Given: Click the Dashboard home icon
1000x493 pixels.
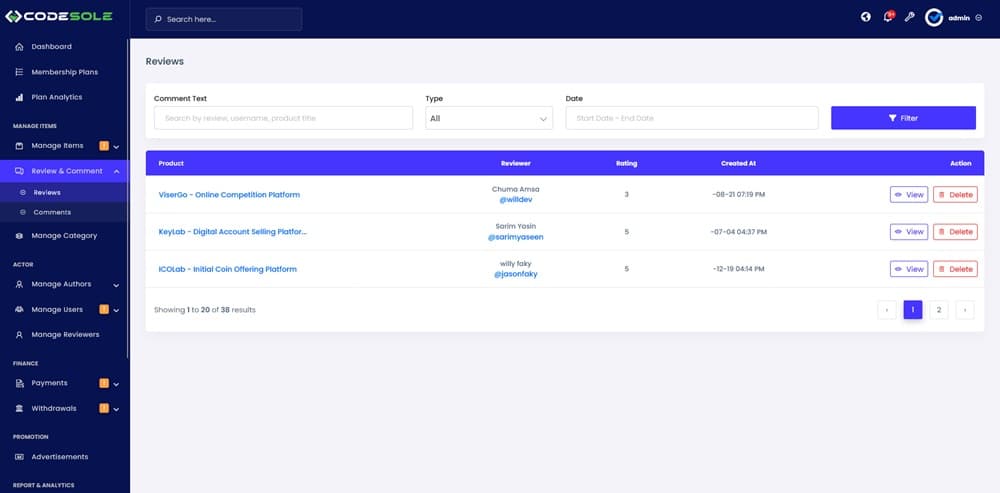Looking at the screenshot, I should coord(20,47).
